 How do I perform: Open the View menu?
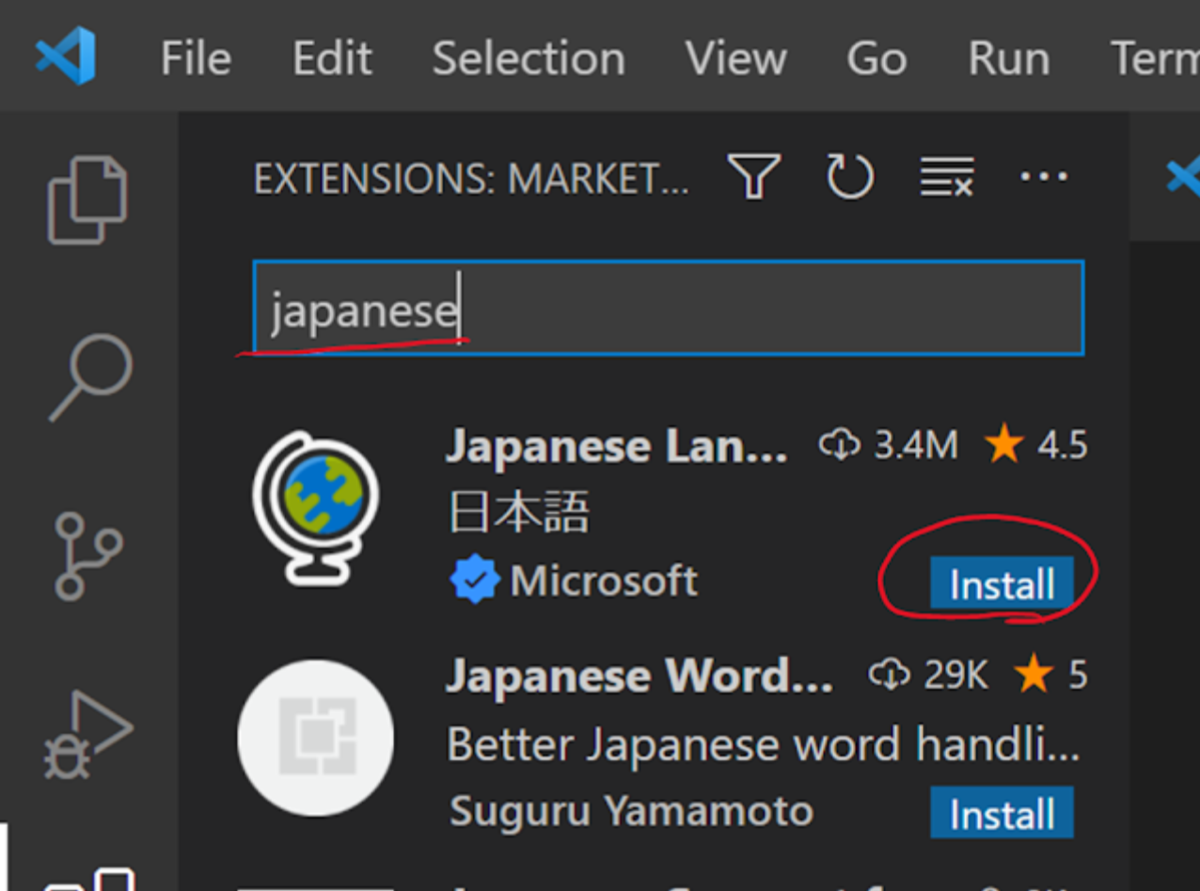pyautogui.click(x=736, y=58)
